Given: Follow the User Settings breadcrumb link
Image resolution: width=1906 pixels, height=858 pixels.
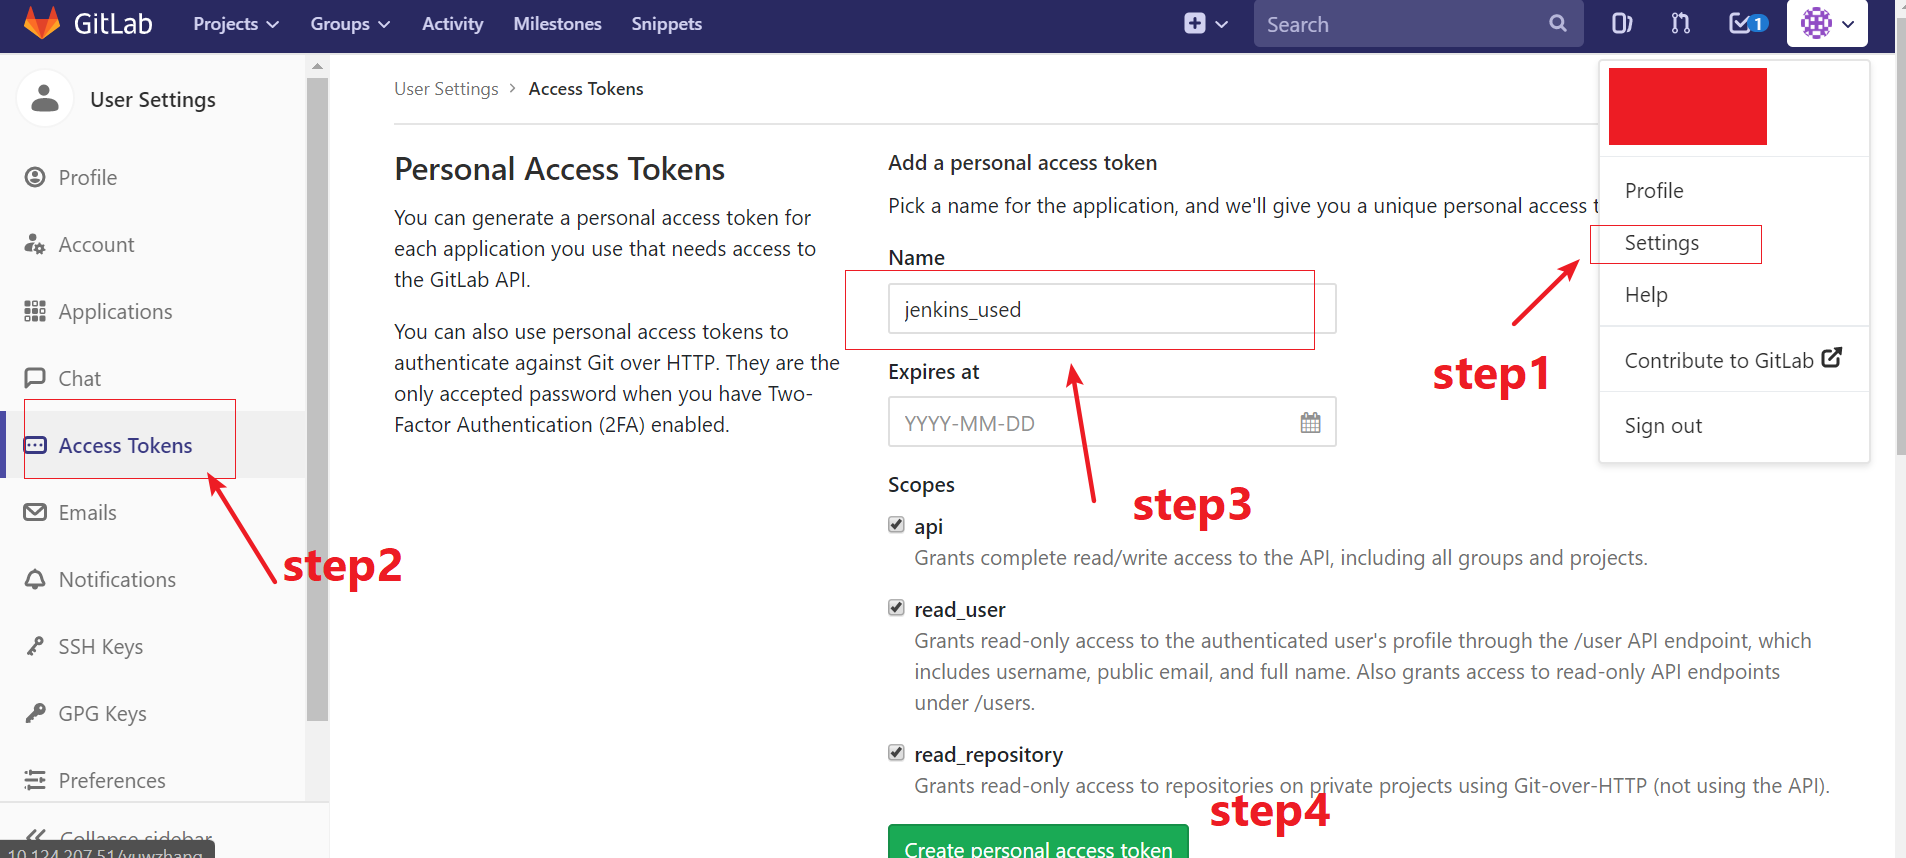Looking at the screenshot, I should (x=446, y=89).
